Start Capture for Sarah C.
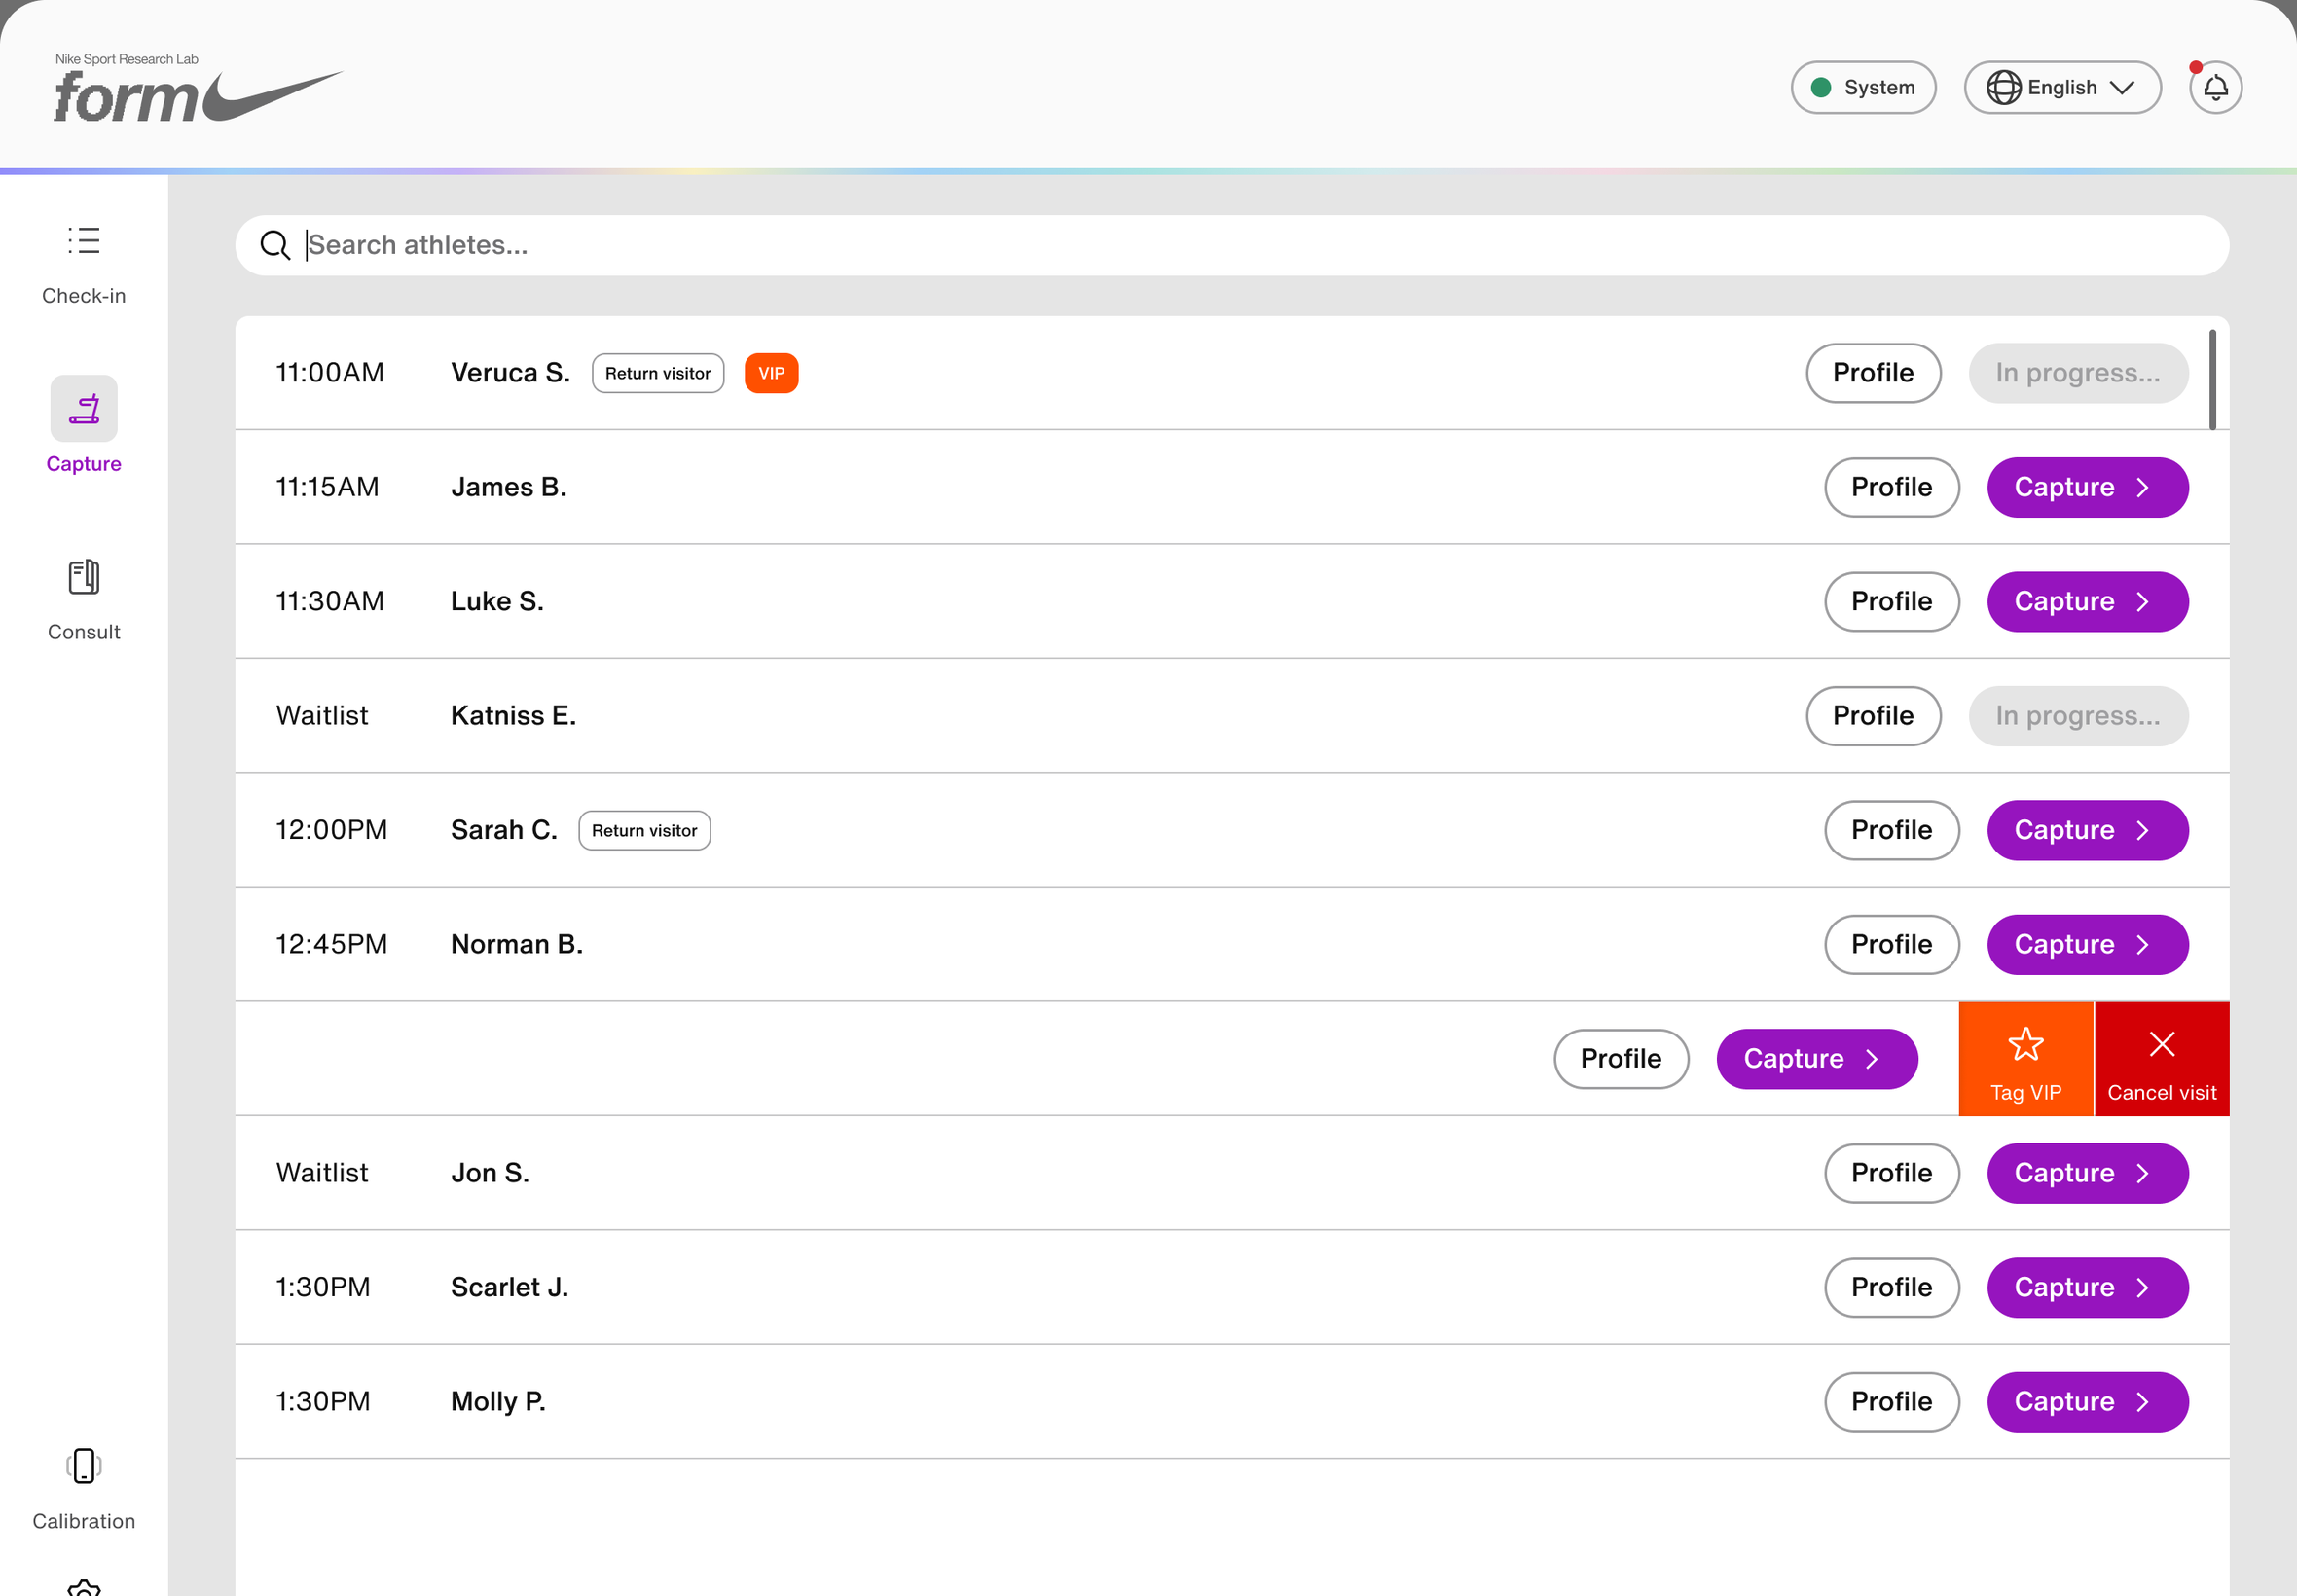The height and width of the screenshot is (1596, 2297). [2087, 830]
